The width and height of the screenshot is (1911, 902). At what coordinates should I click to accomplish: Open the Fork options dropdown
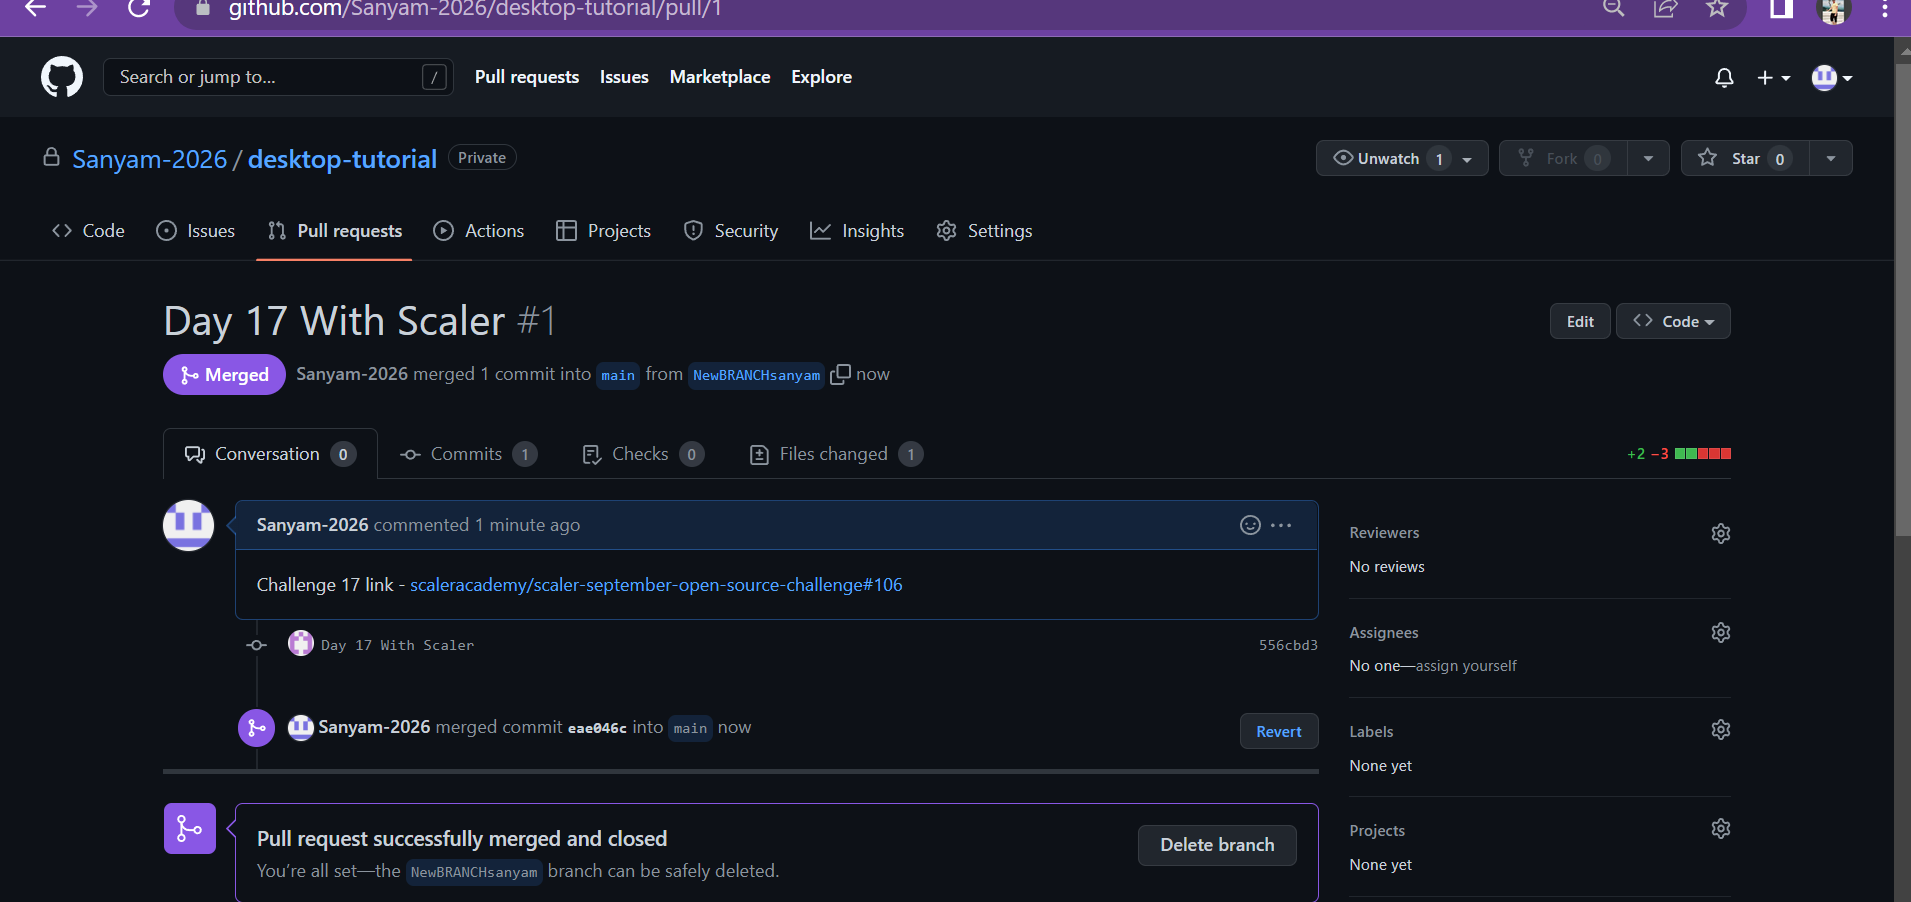pyautogui.click(x=1648, y=158)
